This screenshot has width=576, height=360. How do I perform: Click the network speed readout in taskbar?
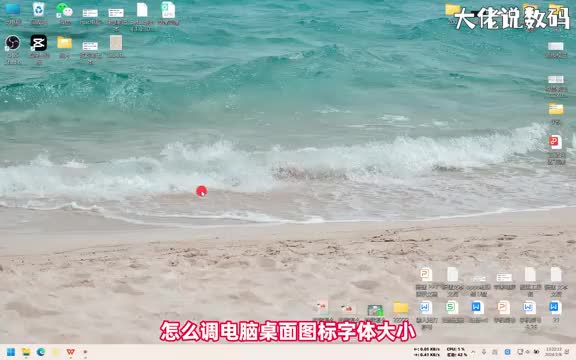point(426,352)
